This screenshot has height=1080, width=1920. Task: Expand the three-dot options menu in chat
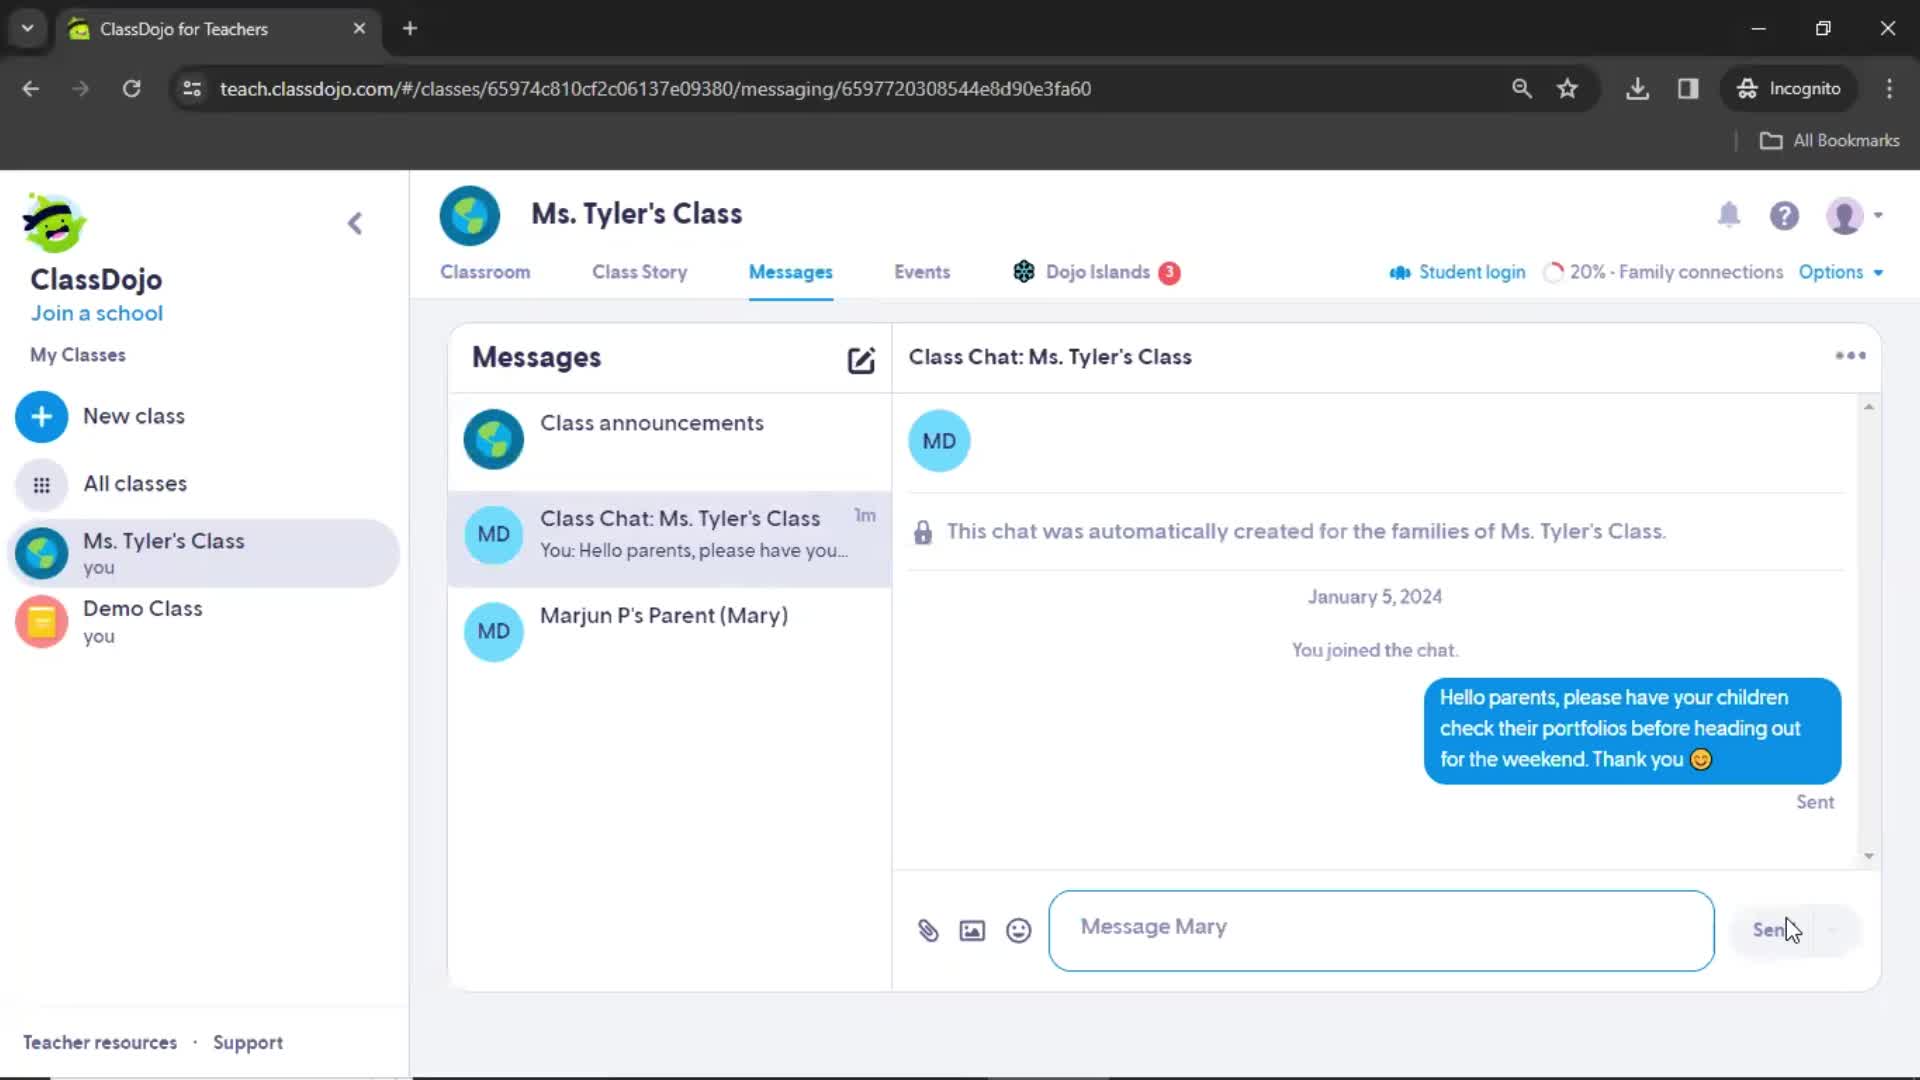1850,356
